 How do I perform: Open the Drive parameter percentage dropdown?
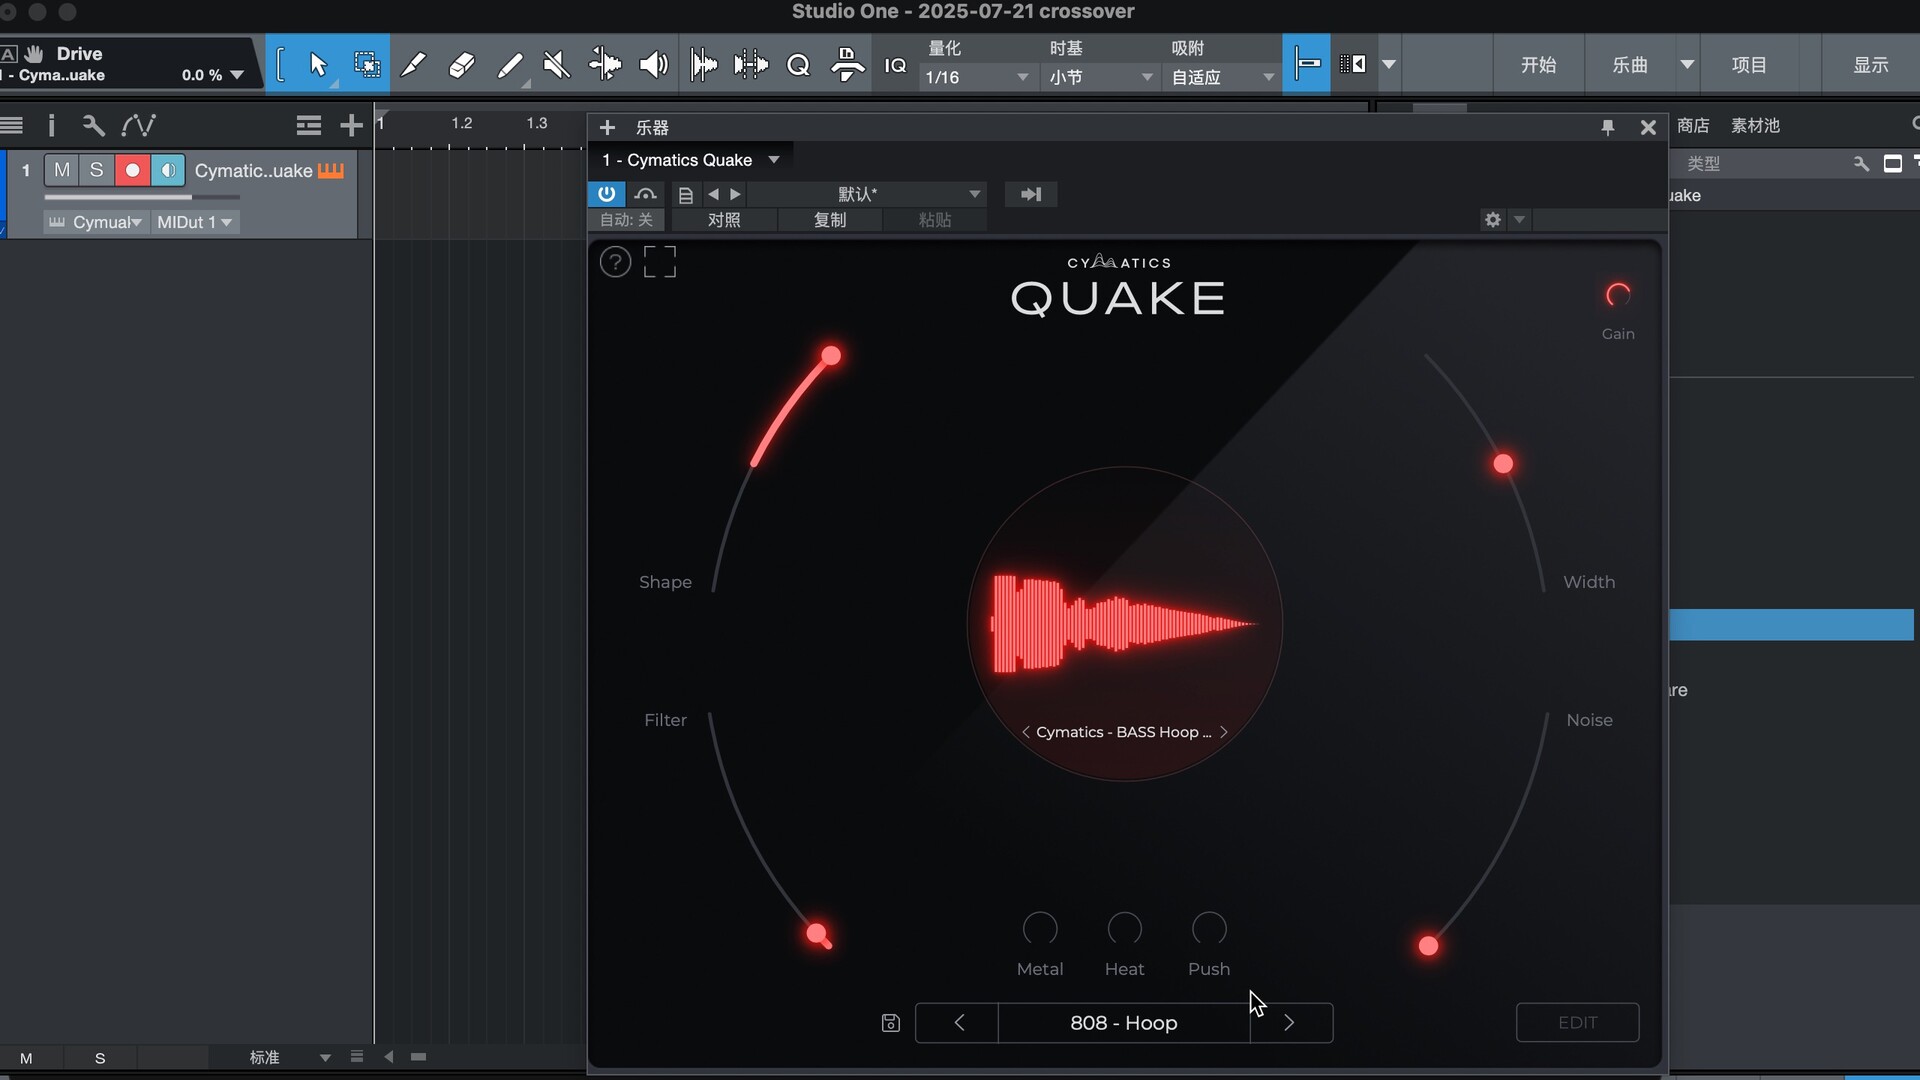coord(237,75)
